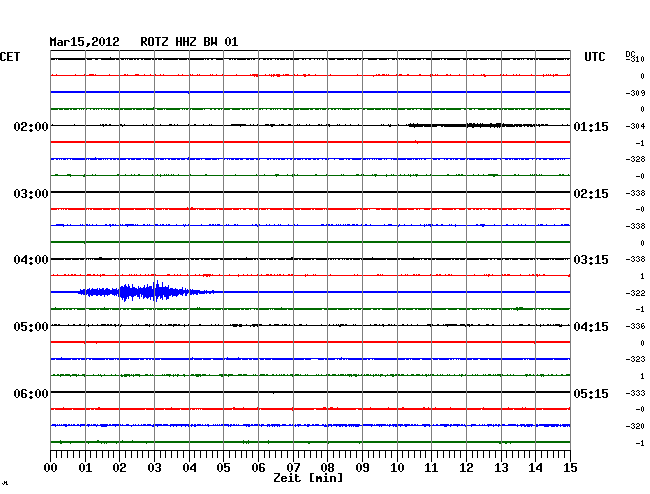650x494 pixels.
Task: Select the CET time label "03:00"
Action: tap(31, 194)
